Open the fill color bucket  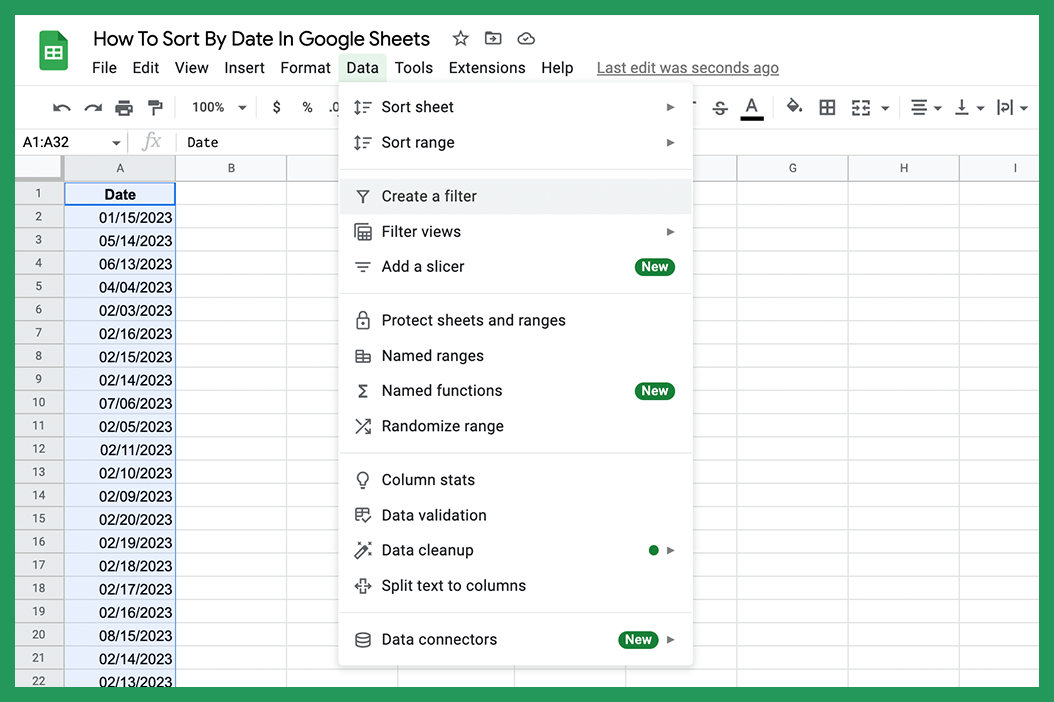(x=795, y=106)
